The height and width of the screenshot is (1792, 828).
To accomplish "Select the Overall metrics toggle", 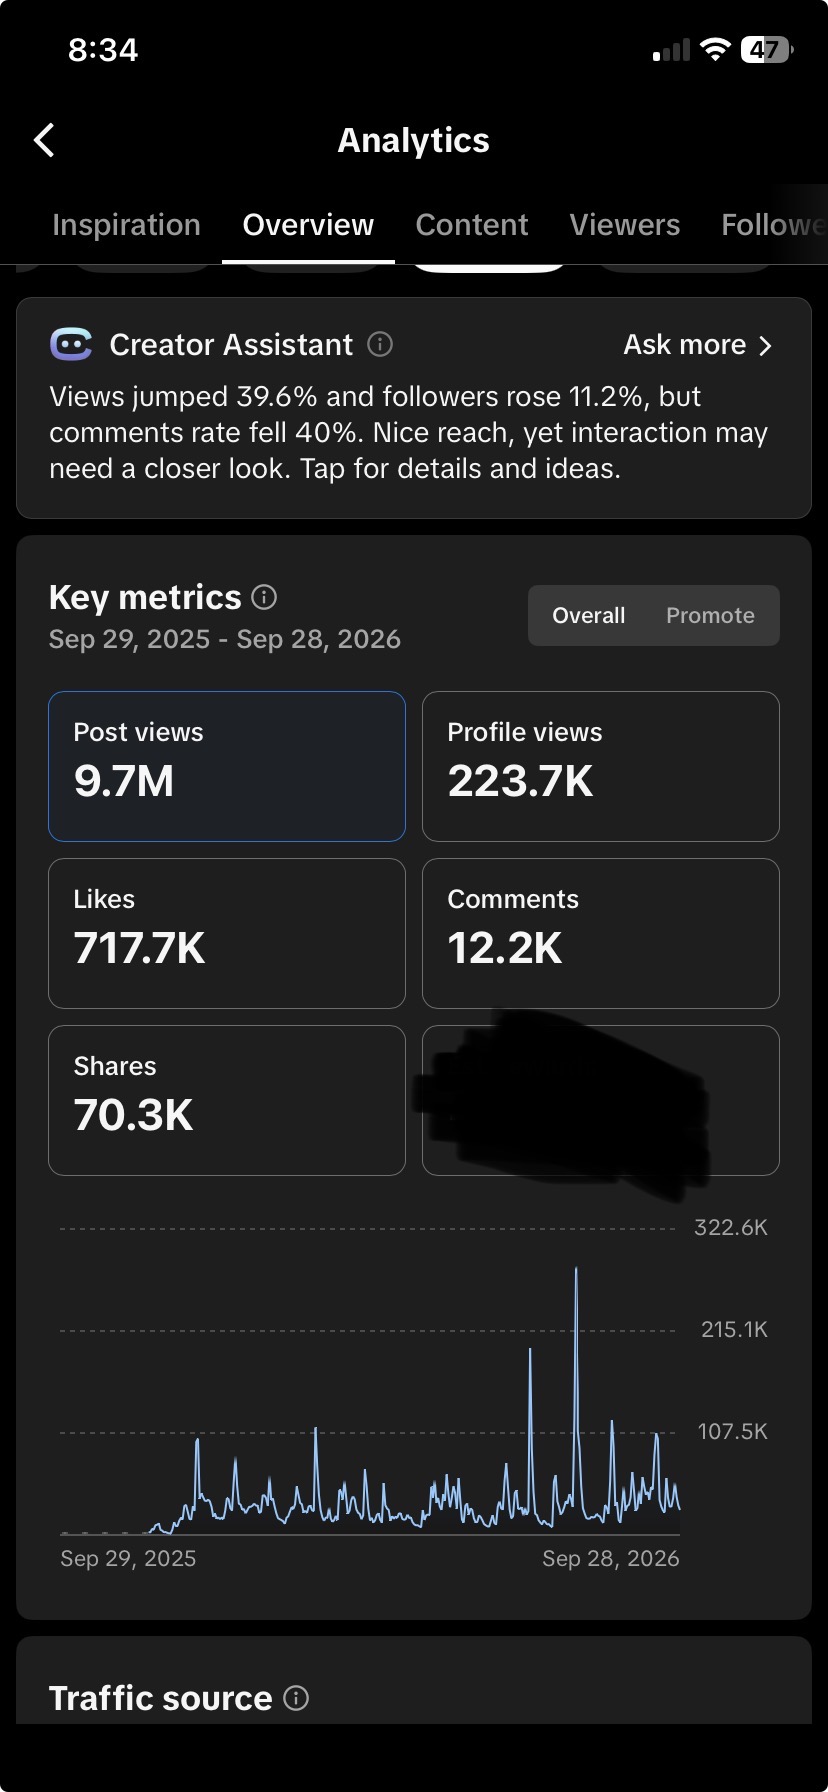I will tap(589, 616).
